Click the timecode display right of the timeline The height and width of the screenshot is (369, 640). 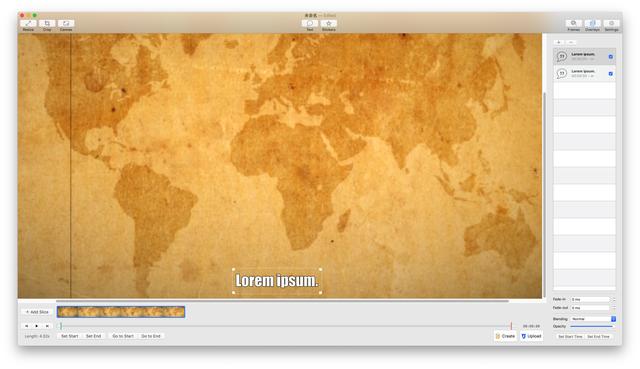[531, 326]
